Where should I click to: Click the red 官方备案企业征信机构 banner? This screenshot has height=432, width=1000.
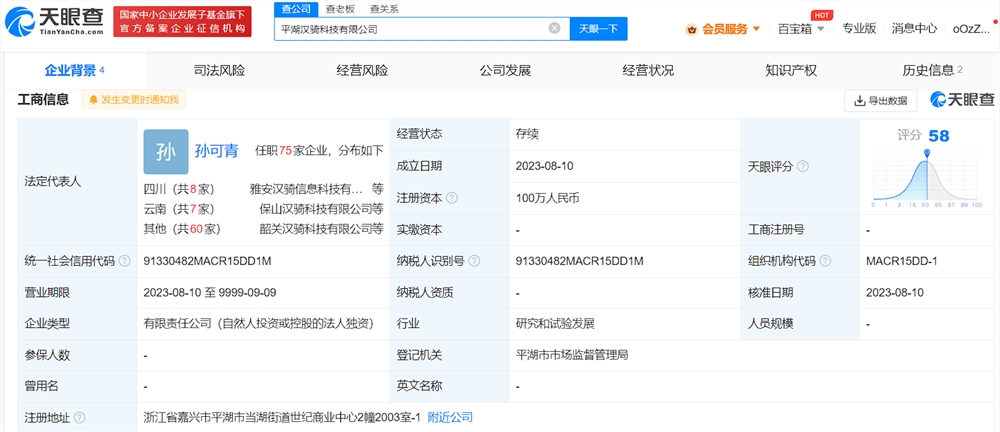[182, 22]
